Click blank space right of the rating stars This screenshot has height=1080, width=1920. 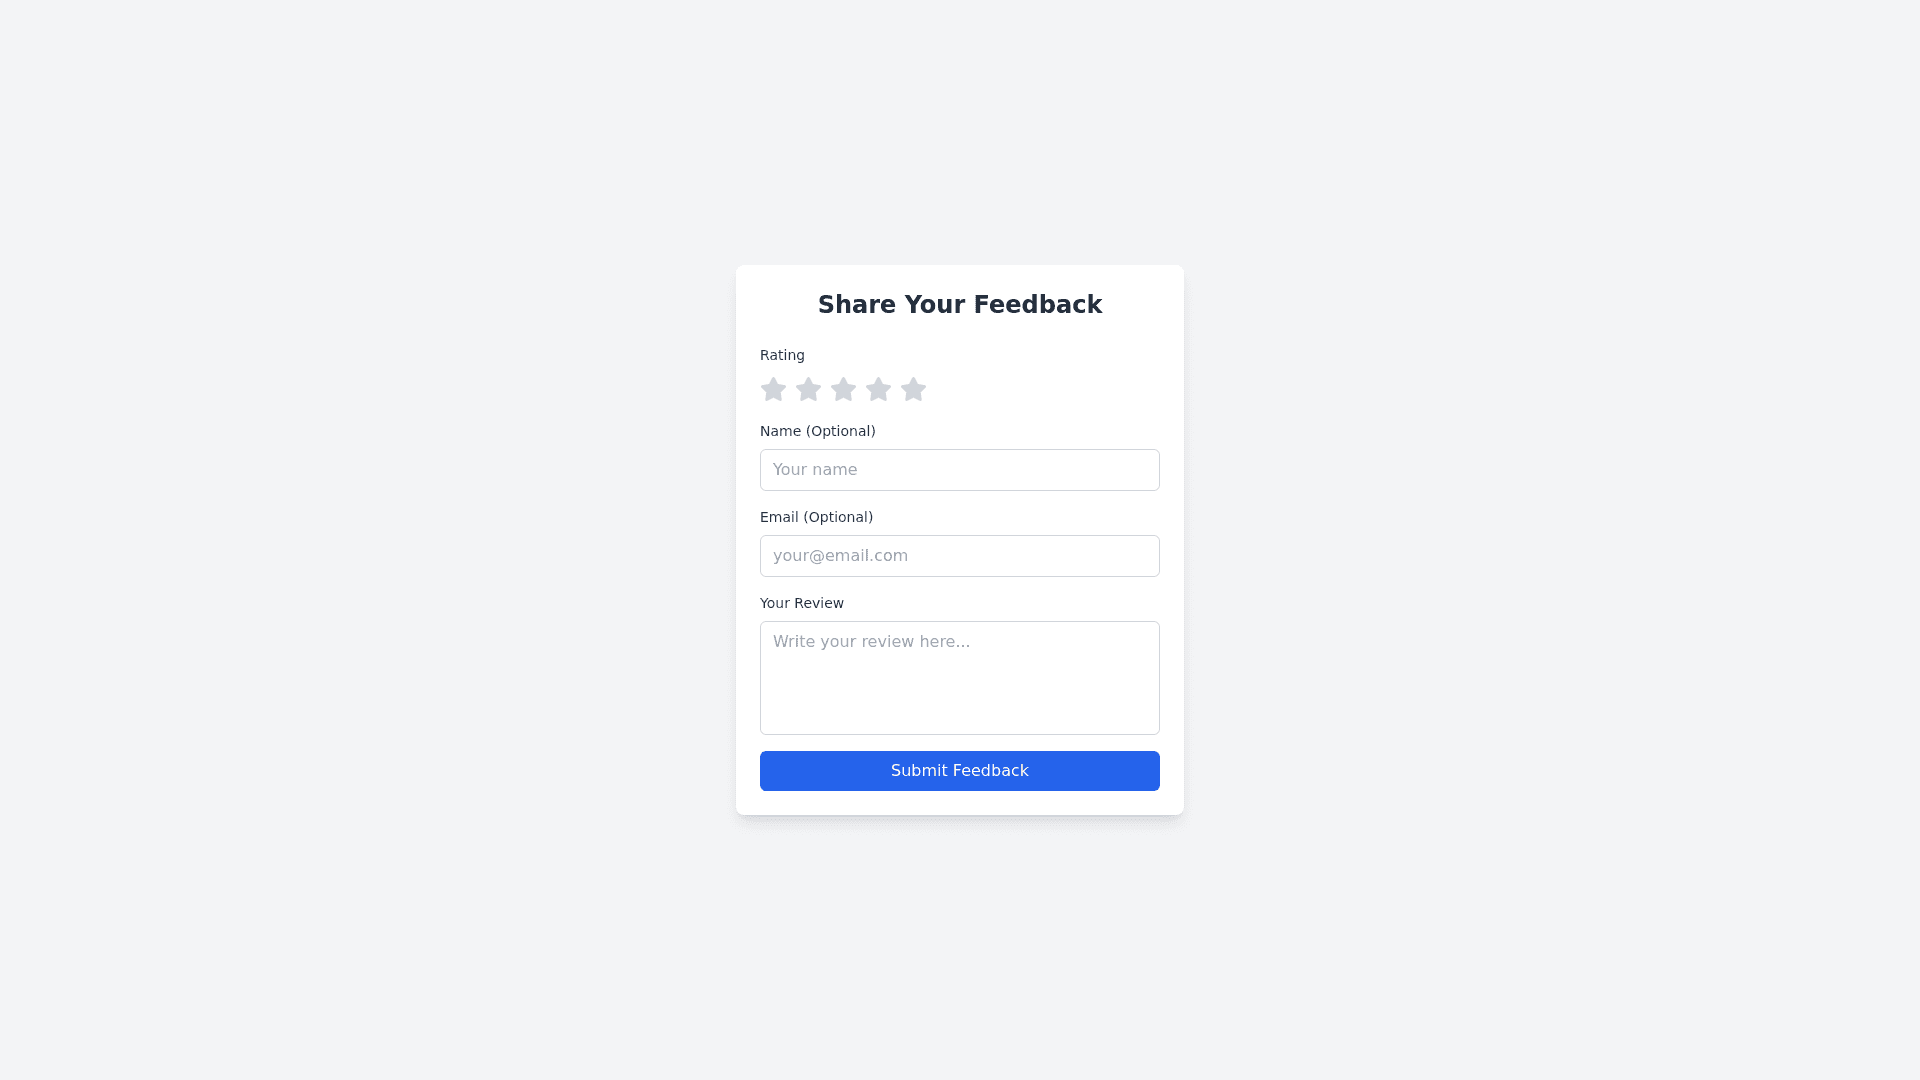[x=1050, y=389]
